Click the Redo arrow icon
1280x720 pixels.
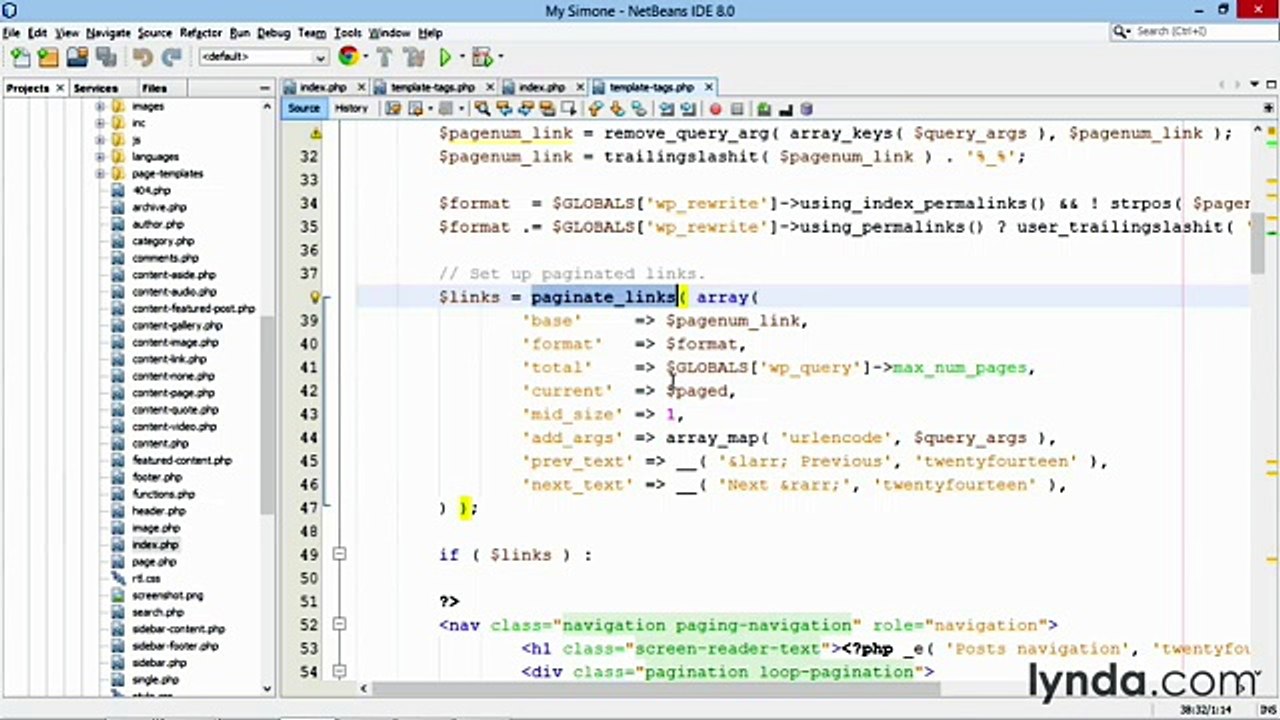[x=172, y=57]
